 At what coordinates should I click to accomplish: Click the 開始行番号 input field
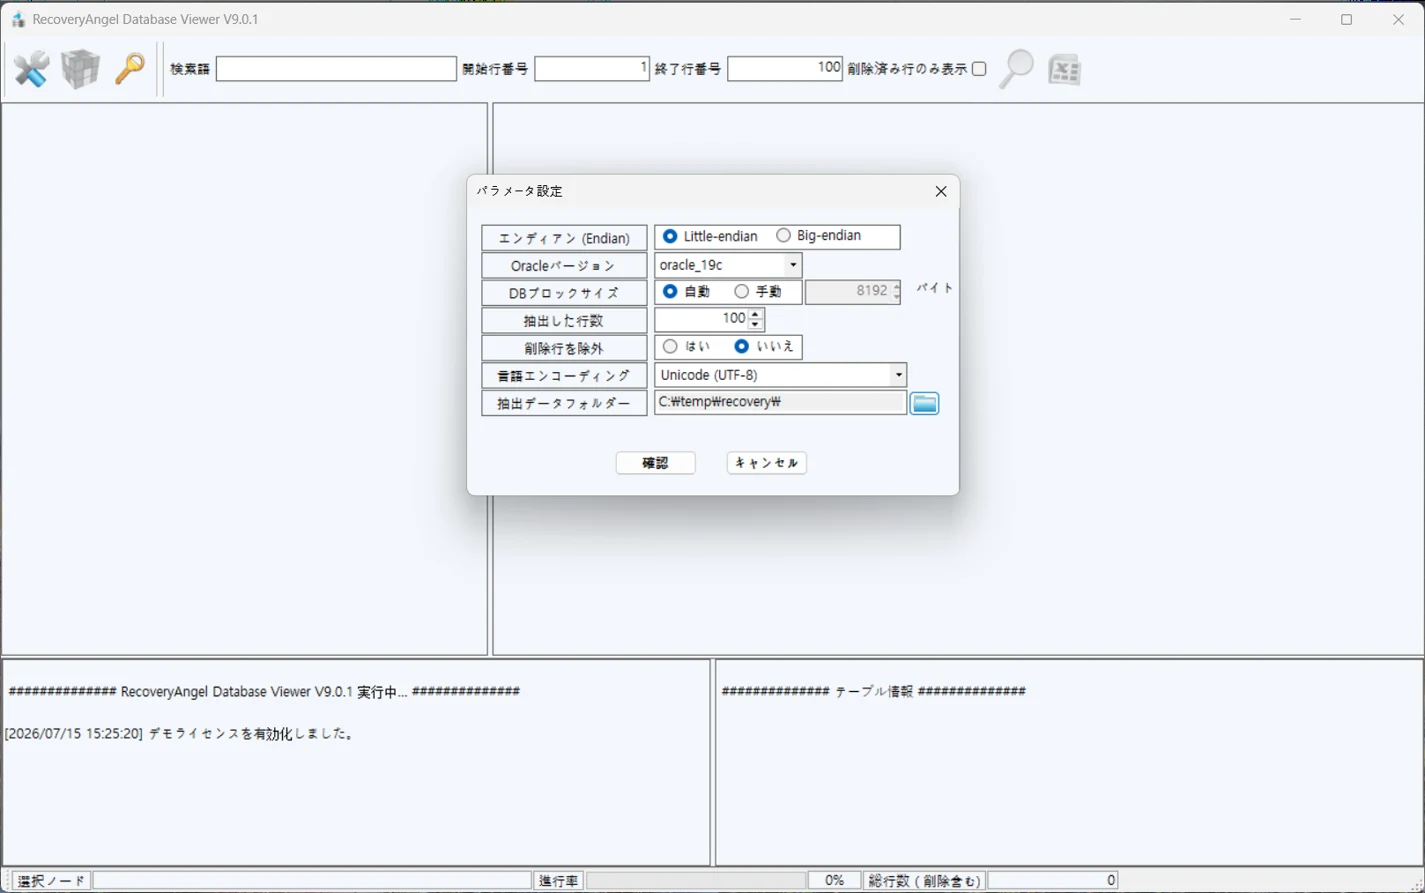(592, 69)
